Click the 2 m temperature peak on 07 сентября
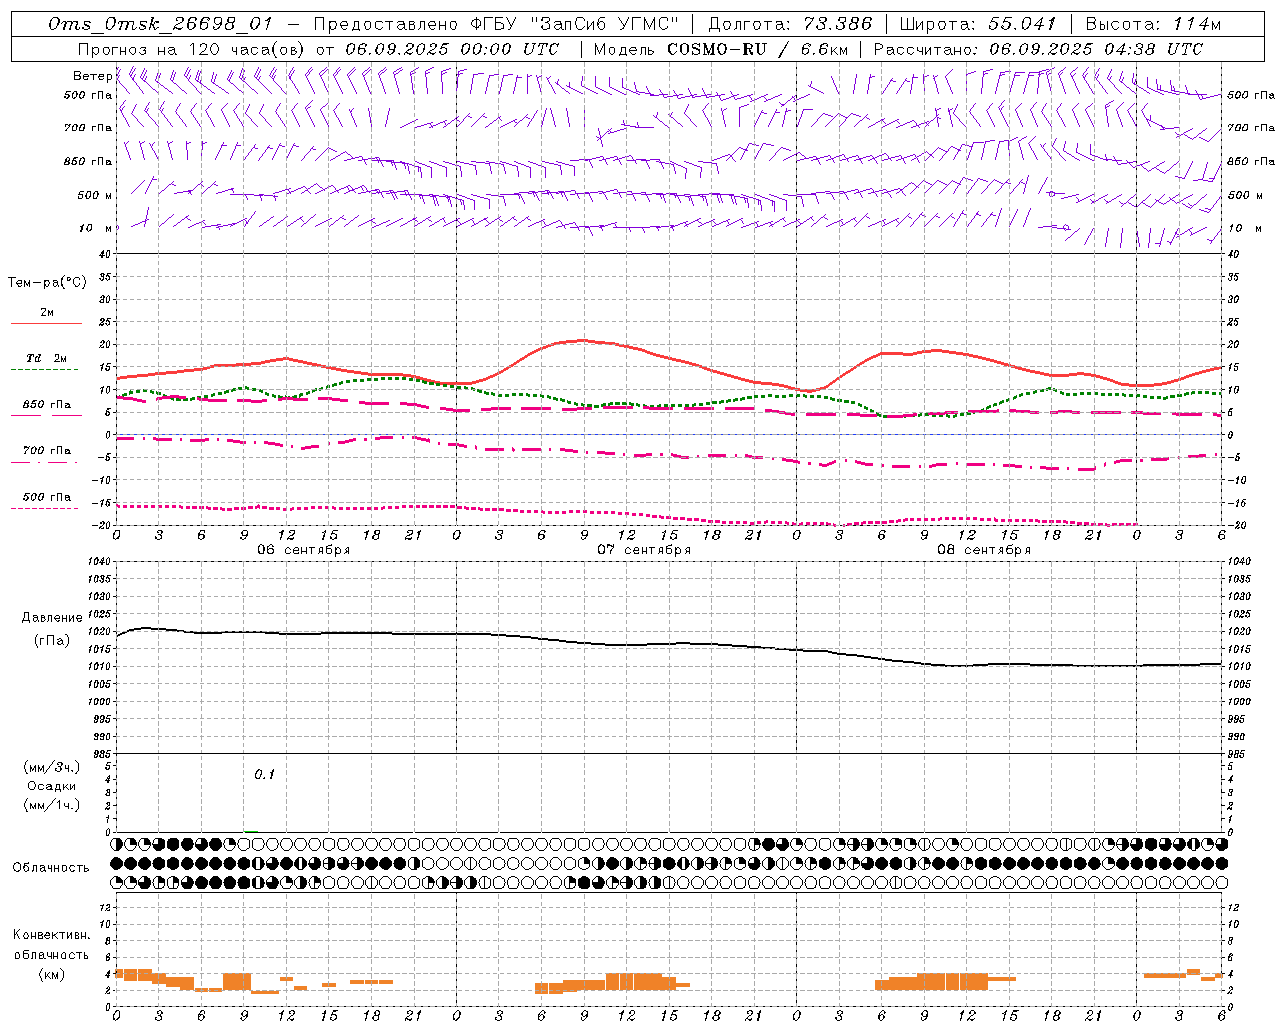The width and height of the screenshot is (1280, 1024). 583,340
